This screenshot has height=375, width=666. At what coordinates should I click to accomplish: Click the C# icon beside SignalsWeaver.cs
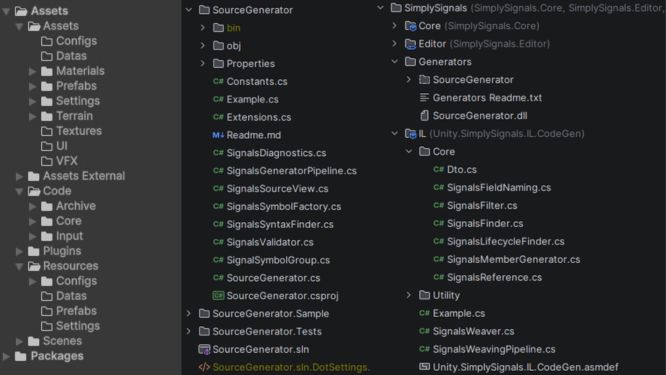tap(424, 331)
